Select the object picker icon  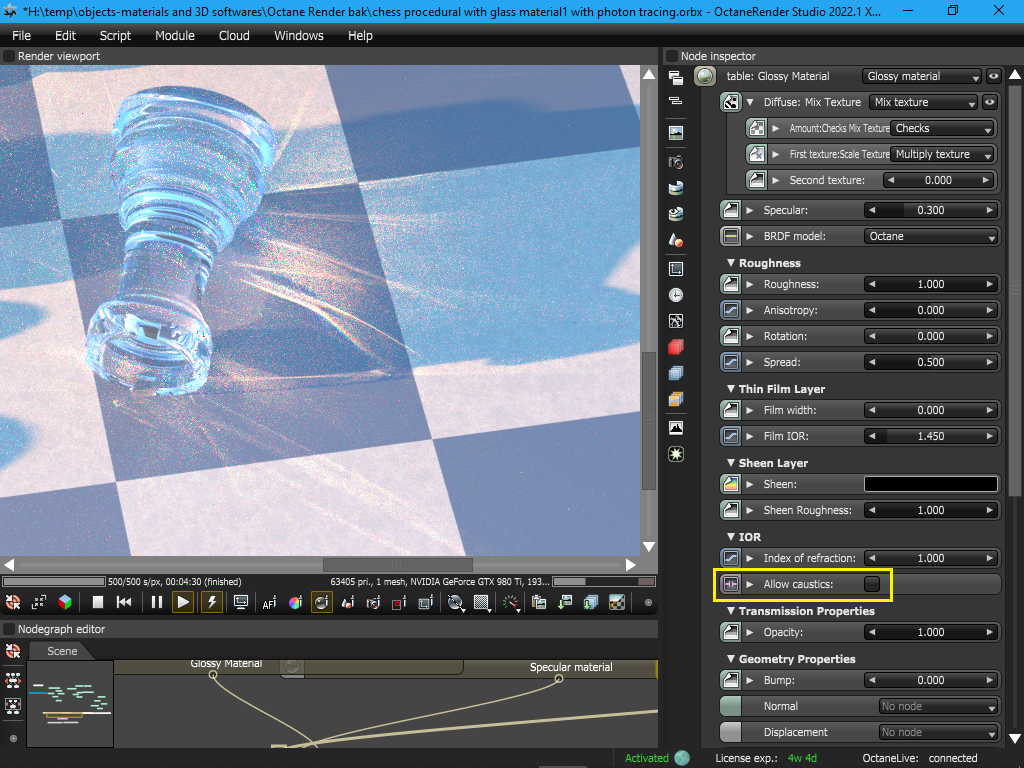click(x=348, y=602)
